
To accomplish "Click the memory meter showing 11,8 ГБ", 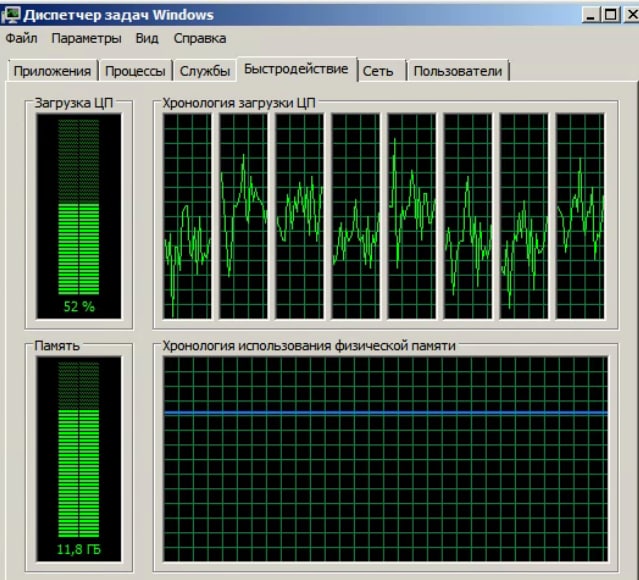I will (x=79, y=459).
